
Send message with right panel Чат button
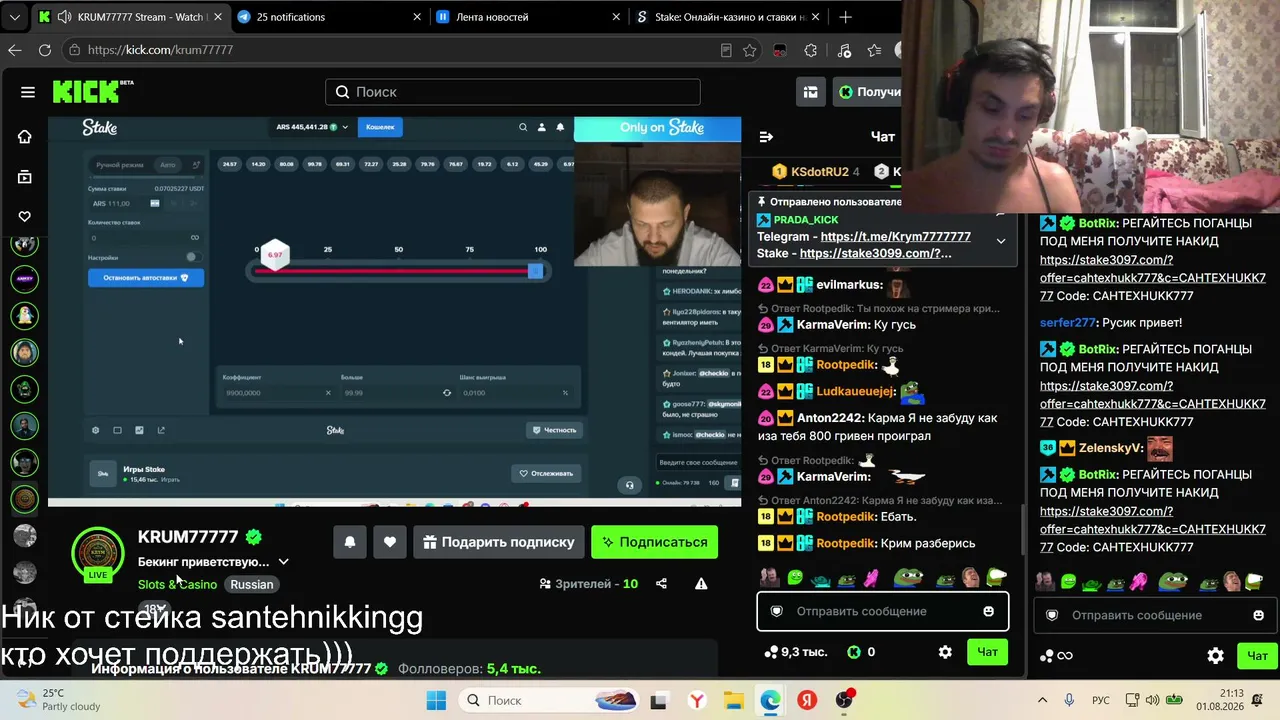[x=1257, y=656]
